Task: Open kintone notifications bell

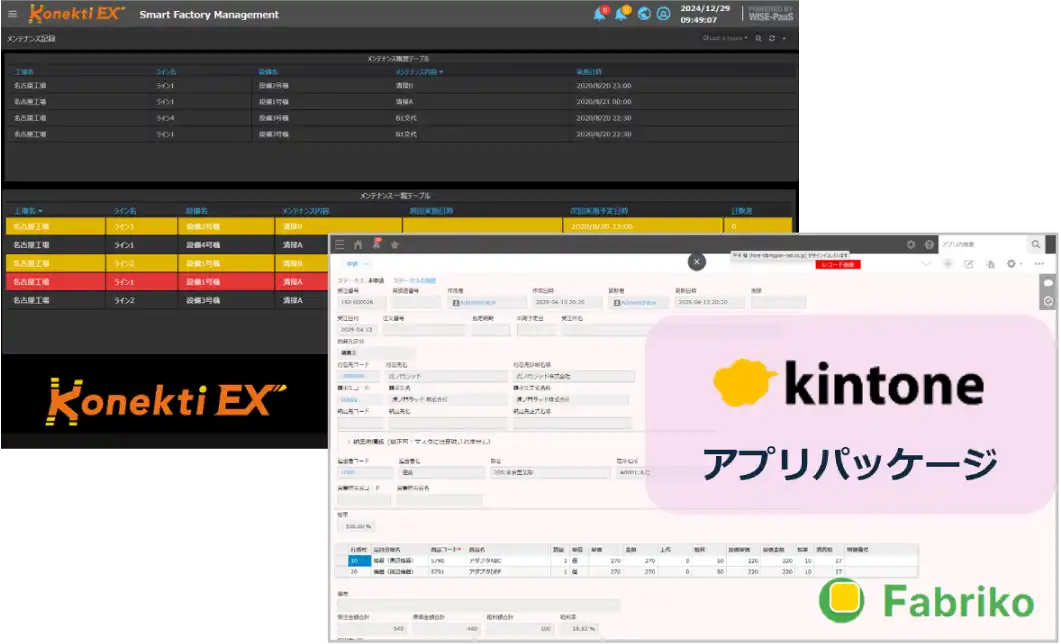Action: (x=376, y=244)
